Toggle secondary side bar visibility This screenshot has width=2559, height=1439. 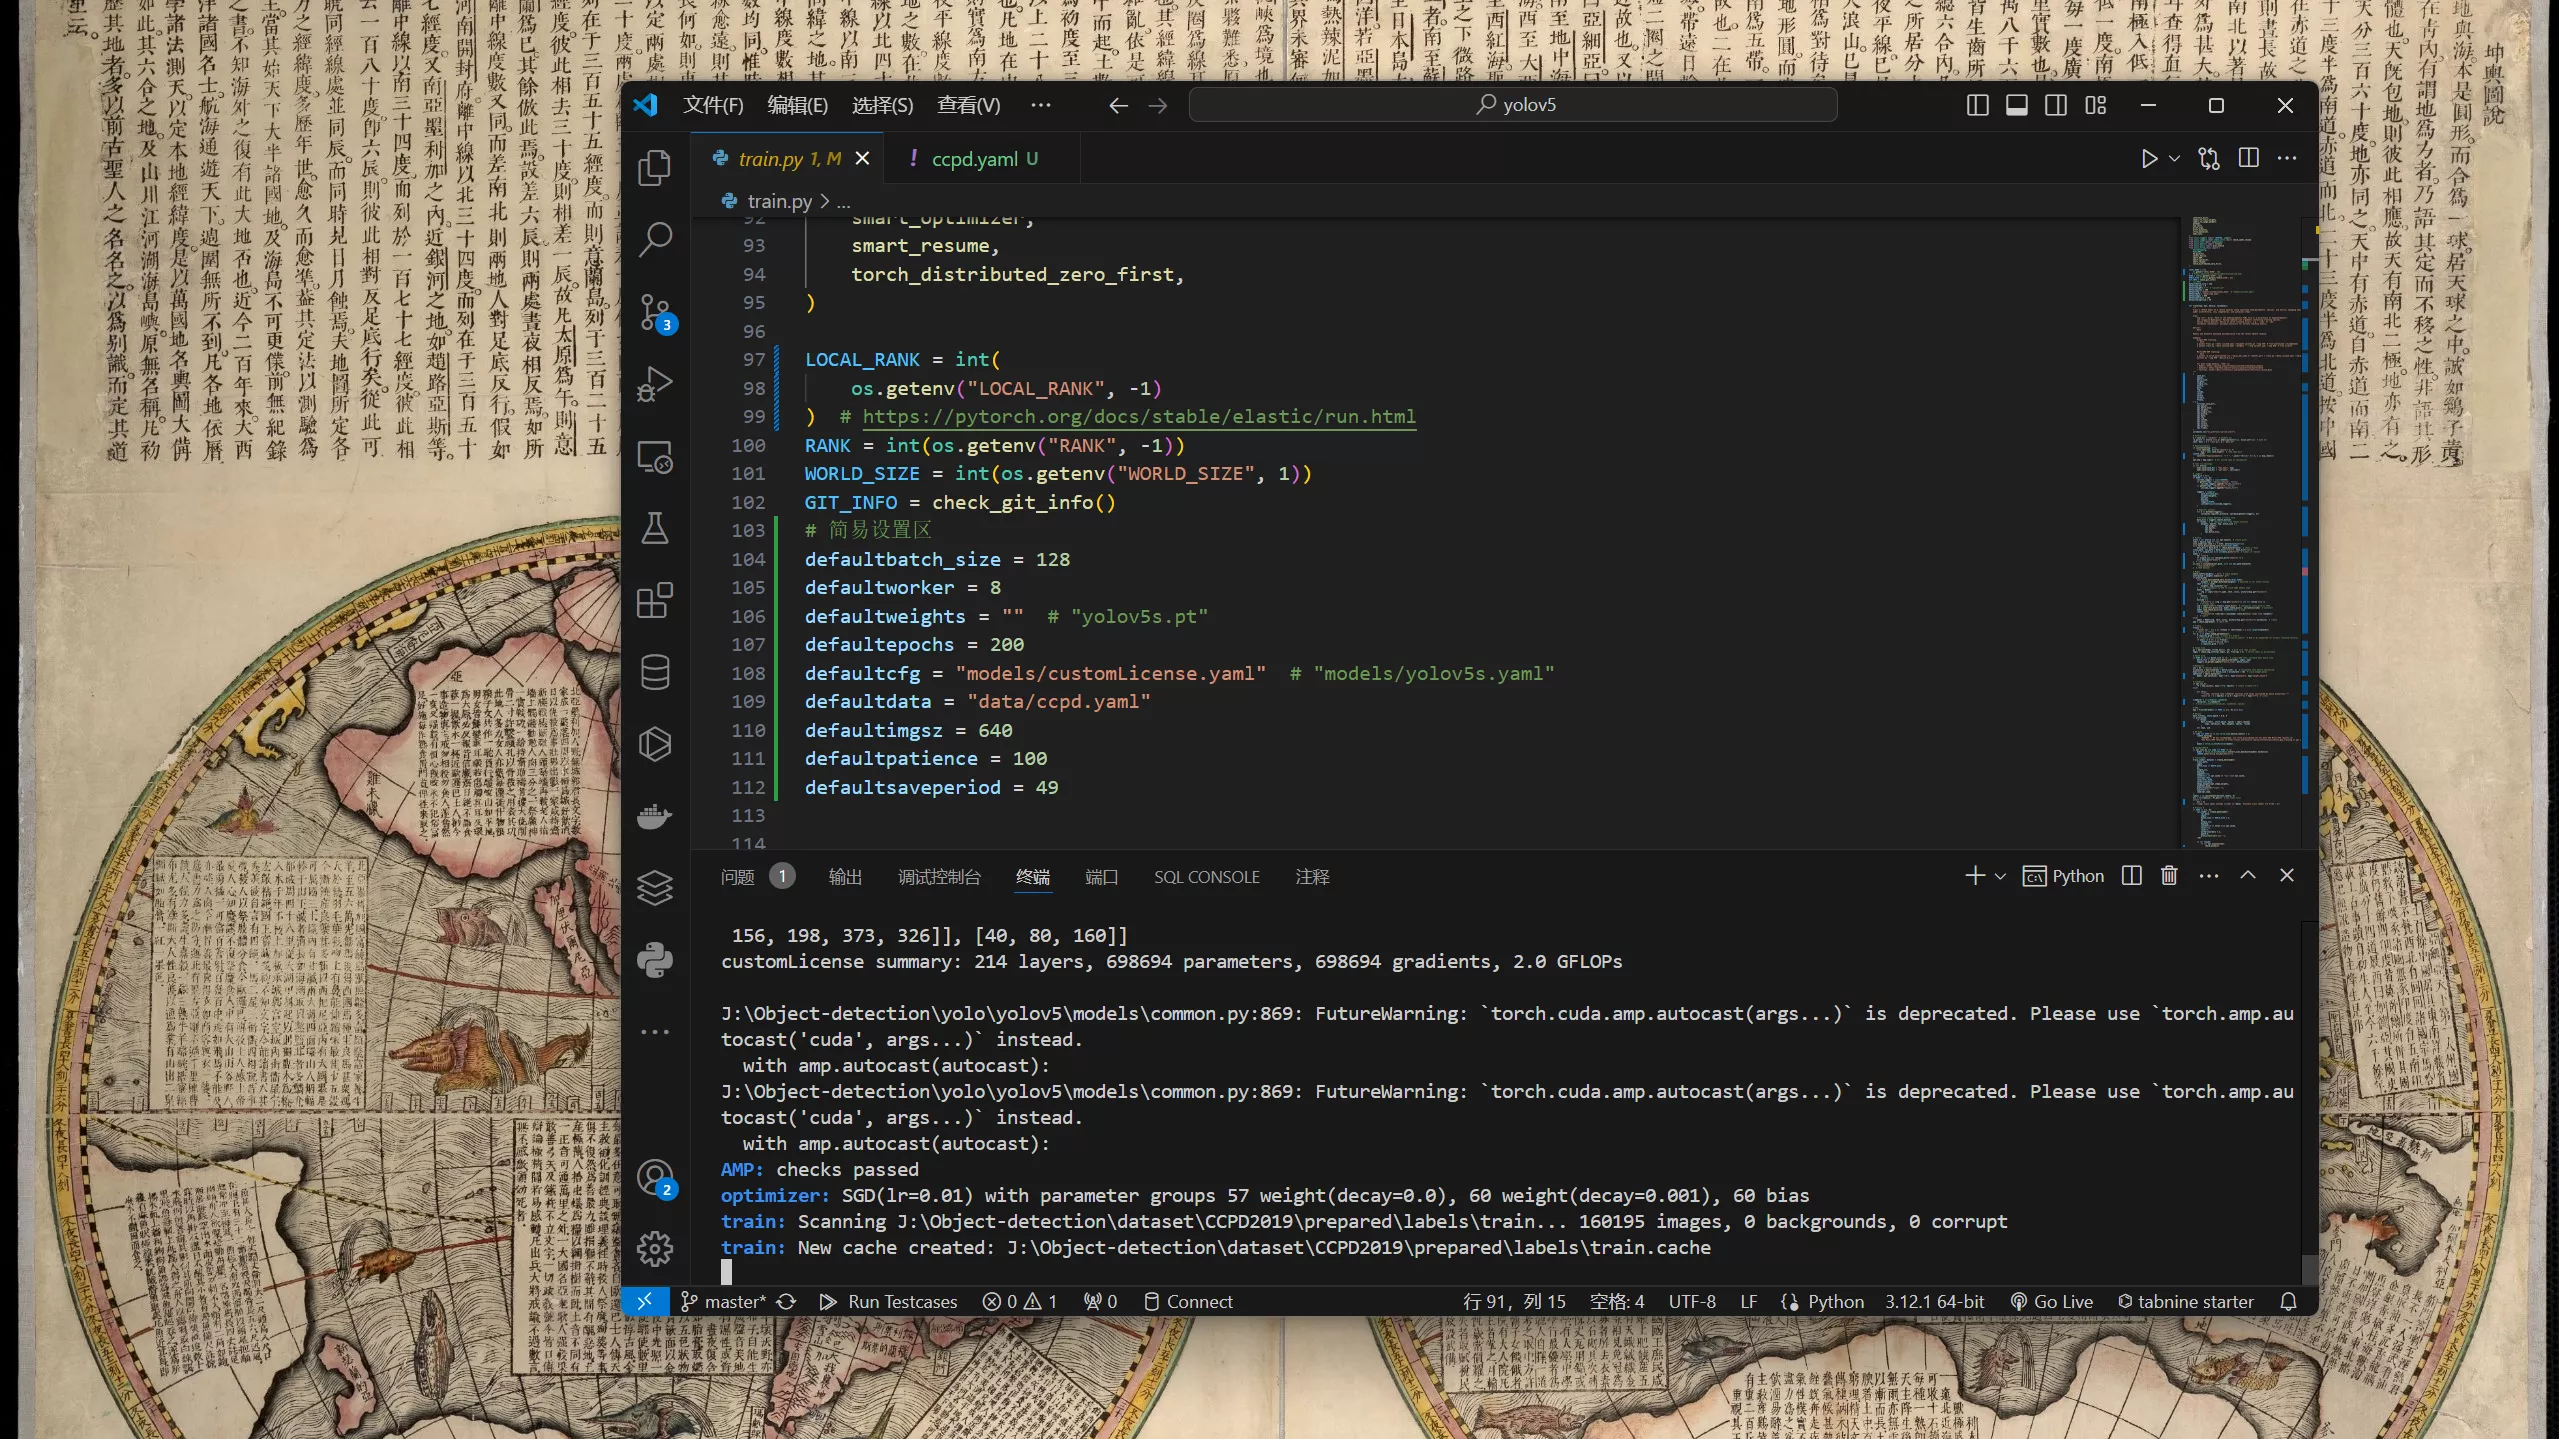click(x=2056, y=105)
